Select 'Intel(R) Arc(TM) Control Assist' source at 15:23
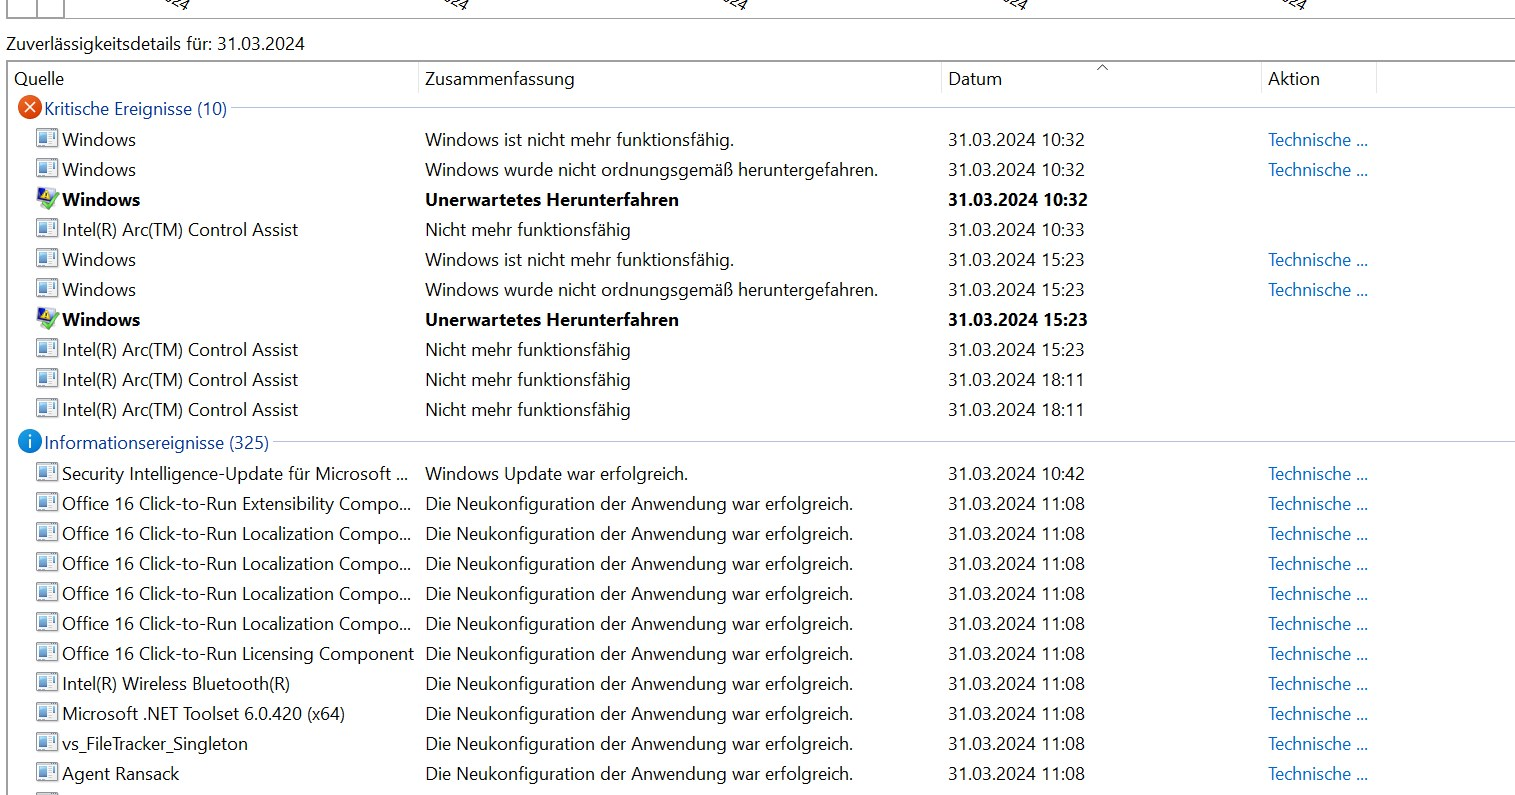This screenshot has width=1515, height=795. [180, 350]
